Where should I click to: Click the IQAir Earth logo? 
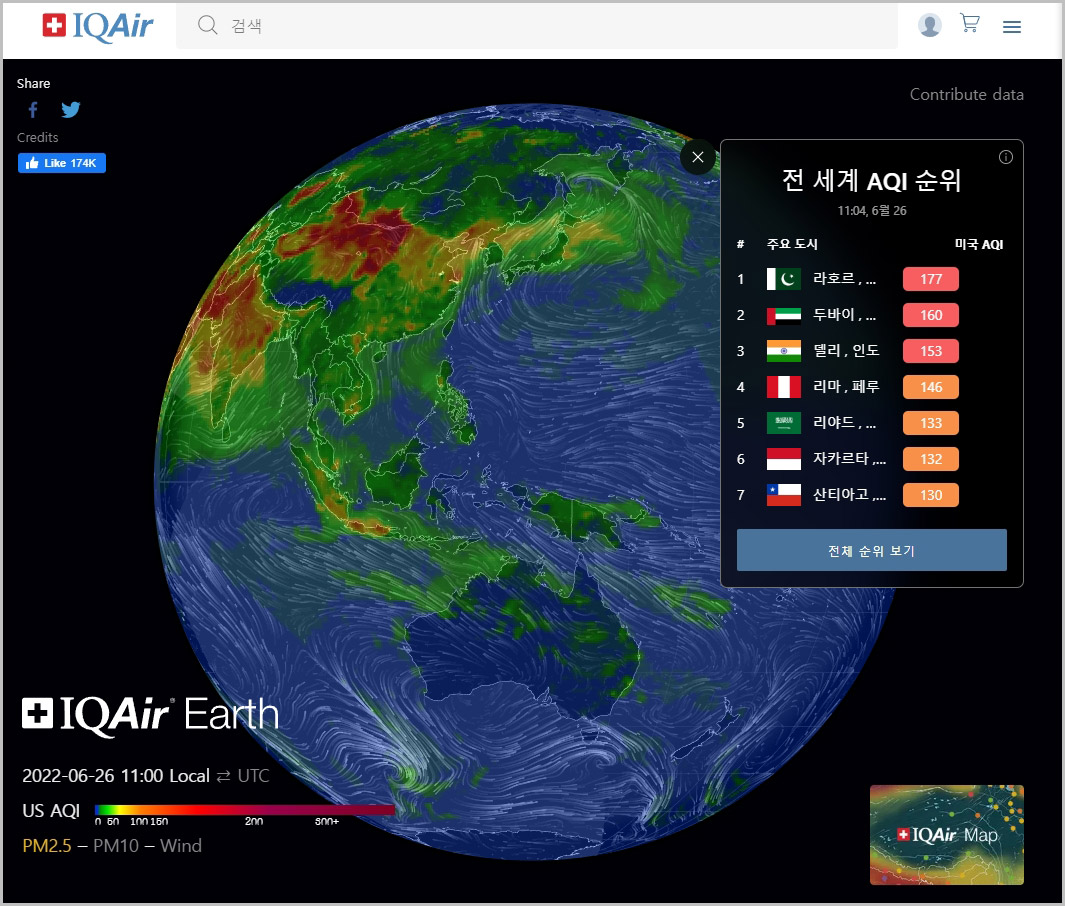coord(150,715)
